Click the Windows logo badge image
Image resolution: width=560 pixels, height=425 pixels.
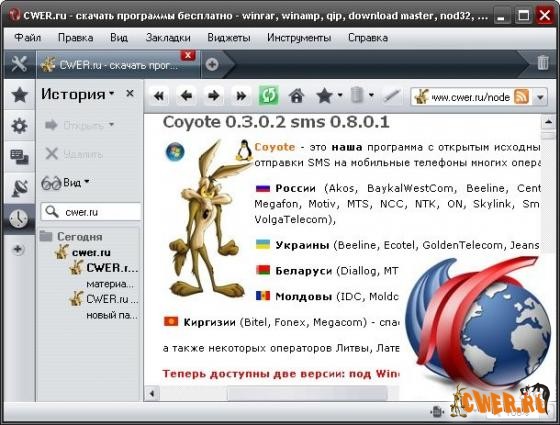pyautogui.click(x=175, y=151)
